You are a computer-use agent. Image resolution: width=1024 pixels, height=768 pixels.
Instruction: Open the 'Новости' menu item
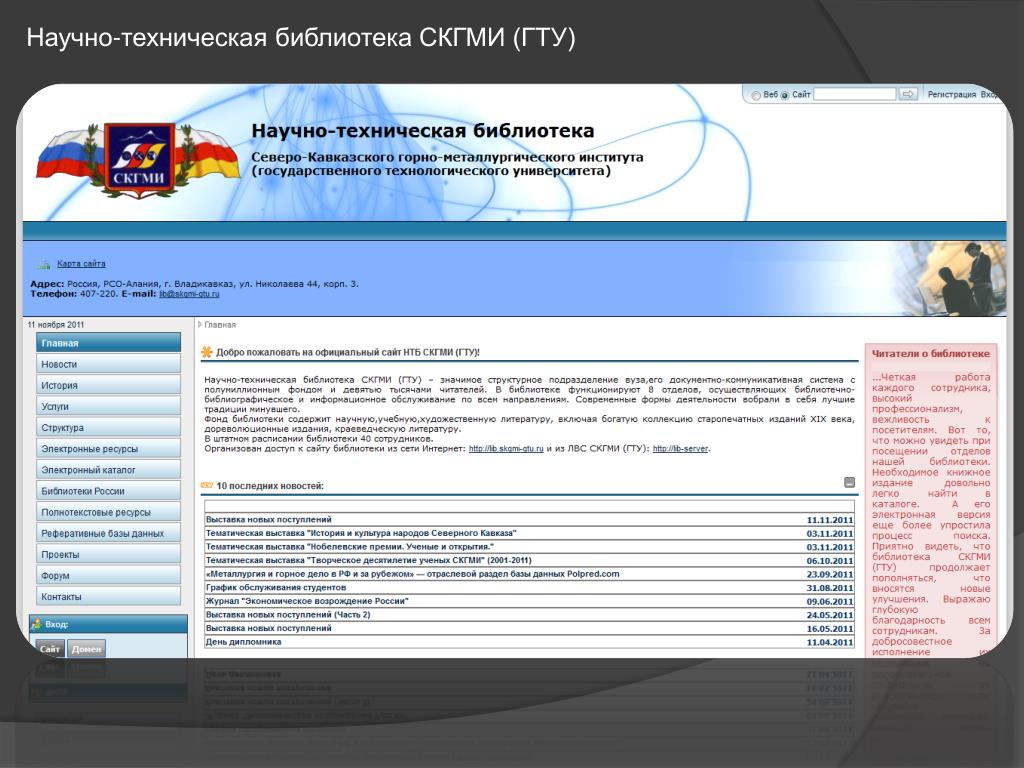click(108, 364)
